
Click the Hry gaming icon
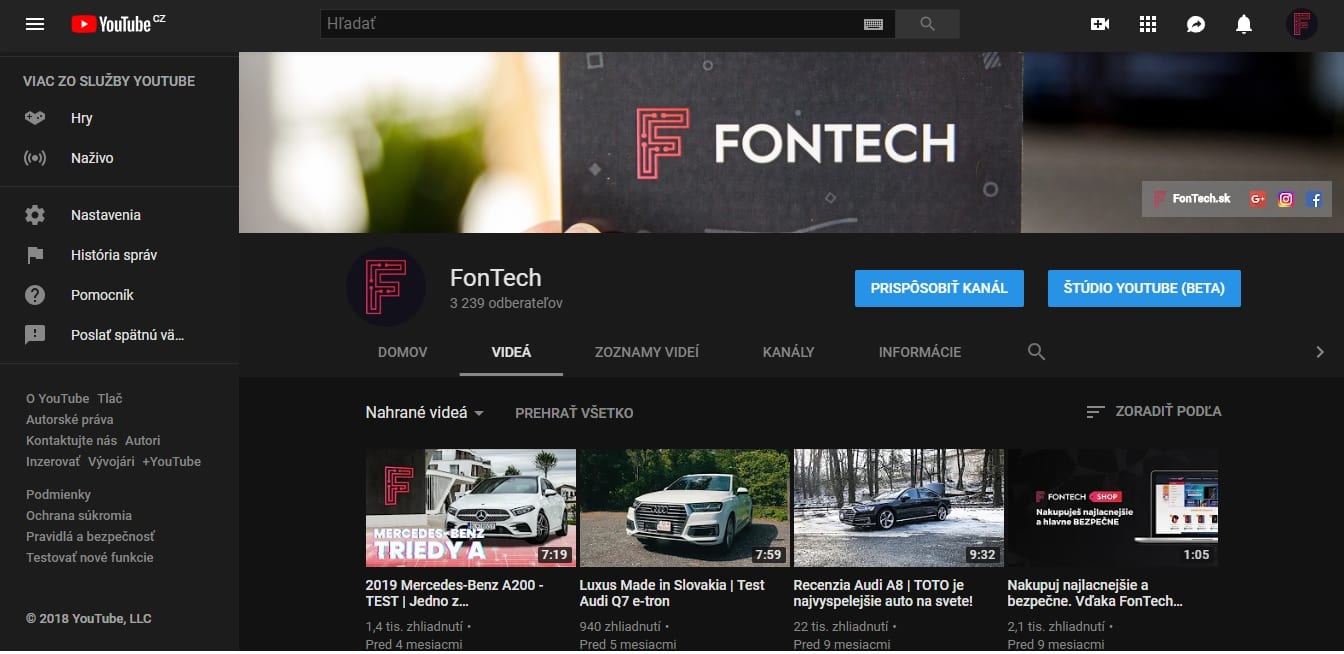pyautogui.click(x=35, y=118)
